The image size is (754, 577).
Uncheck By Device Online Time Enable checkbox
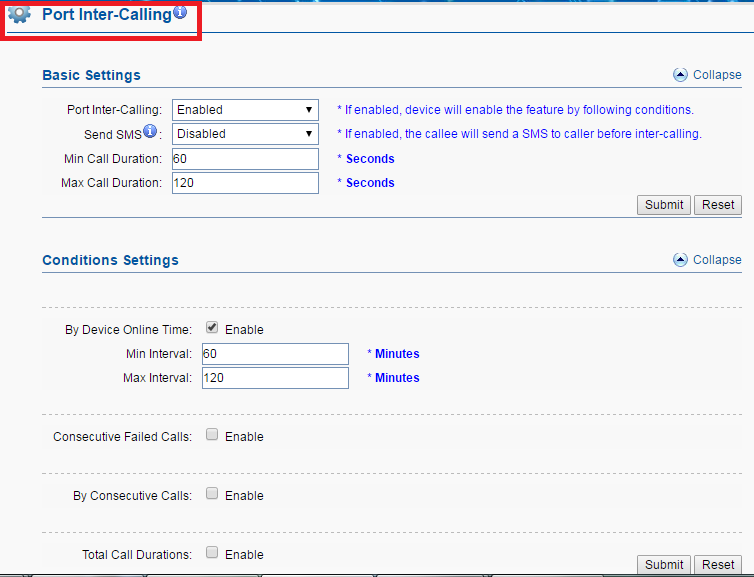coord(212,328)
